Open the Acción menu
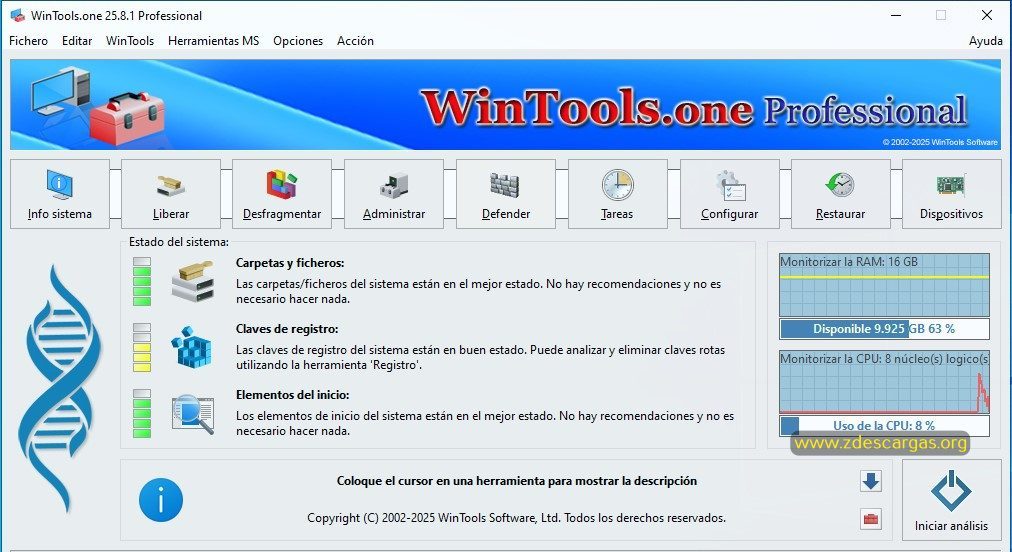This screenshot has height=552, width=1012. click(355, 41)
